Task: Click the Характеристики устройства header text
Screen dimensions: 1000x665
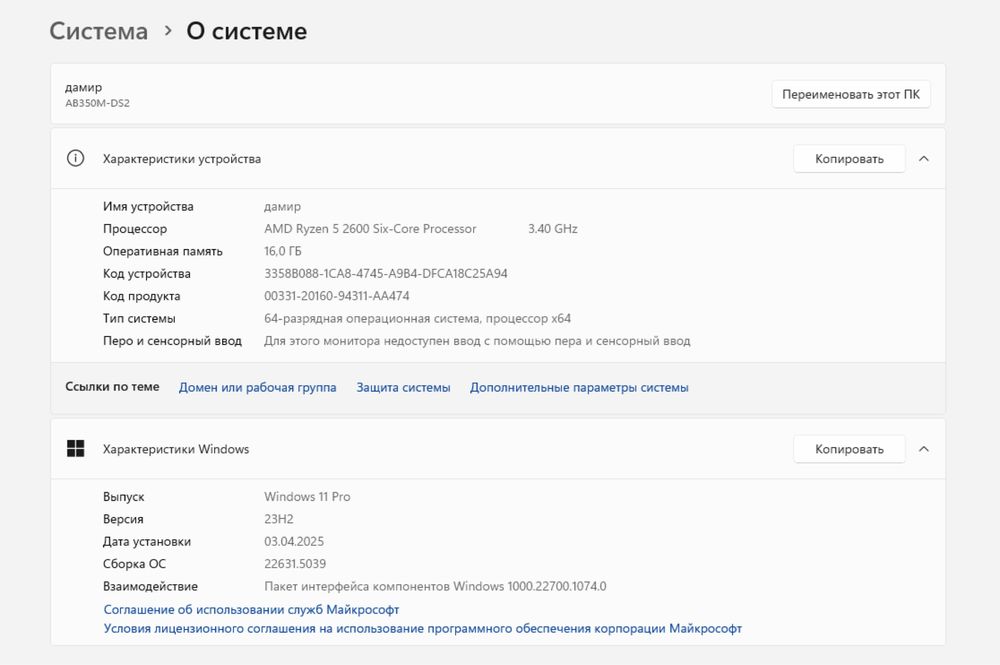Action: click(x=182, y=159)
